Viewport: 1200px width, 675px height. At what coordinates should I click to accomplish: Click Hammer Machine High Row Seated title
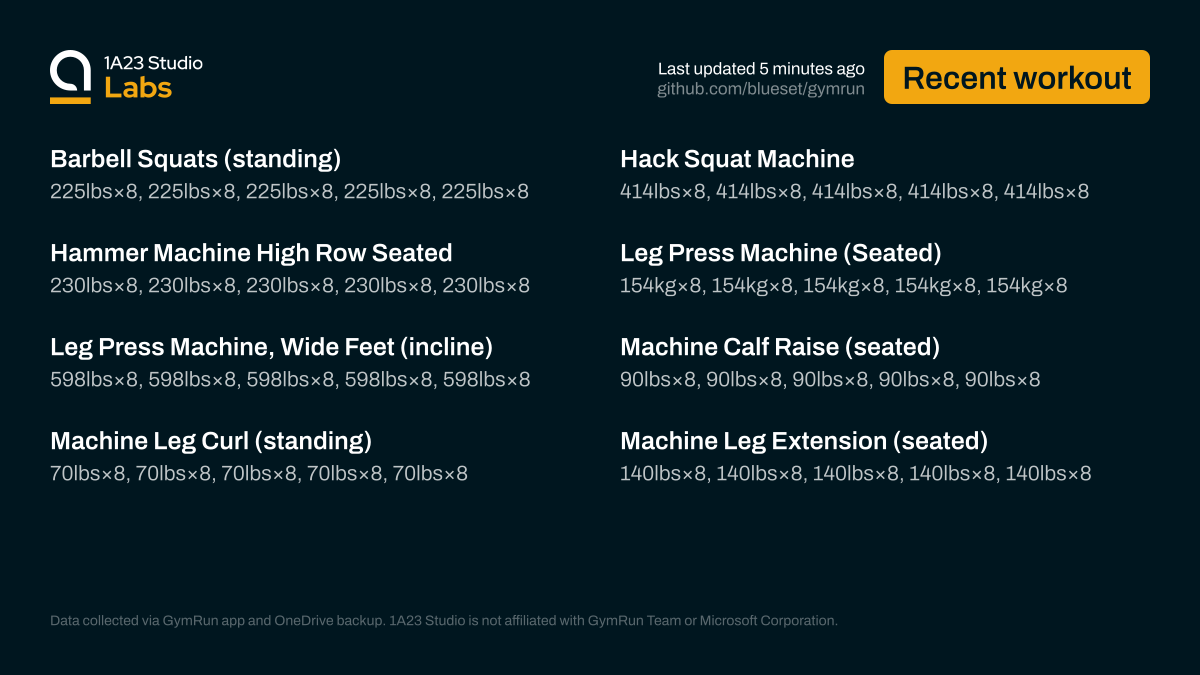pyautogui.click(x=251, y=253)
